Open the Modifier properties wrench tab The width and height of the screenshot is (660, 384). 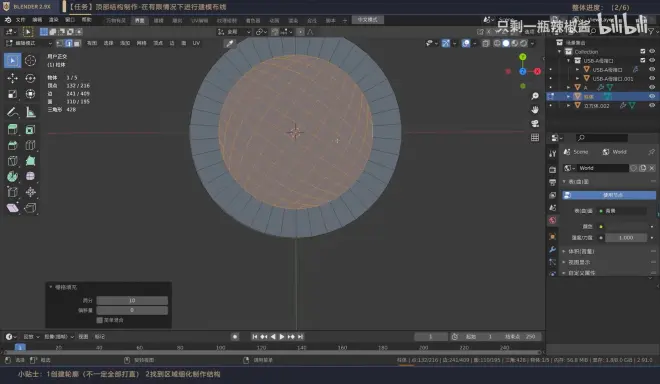[x=553, y=250]
